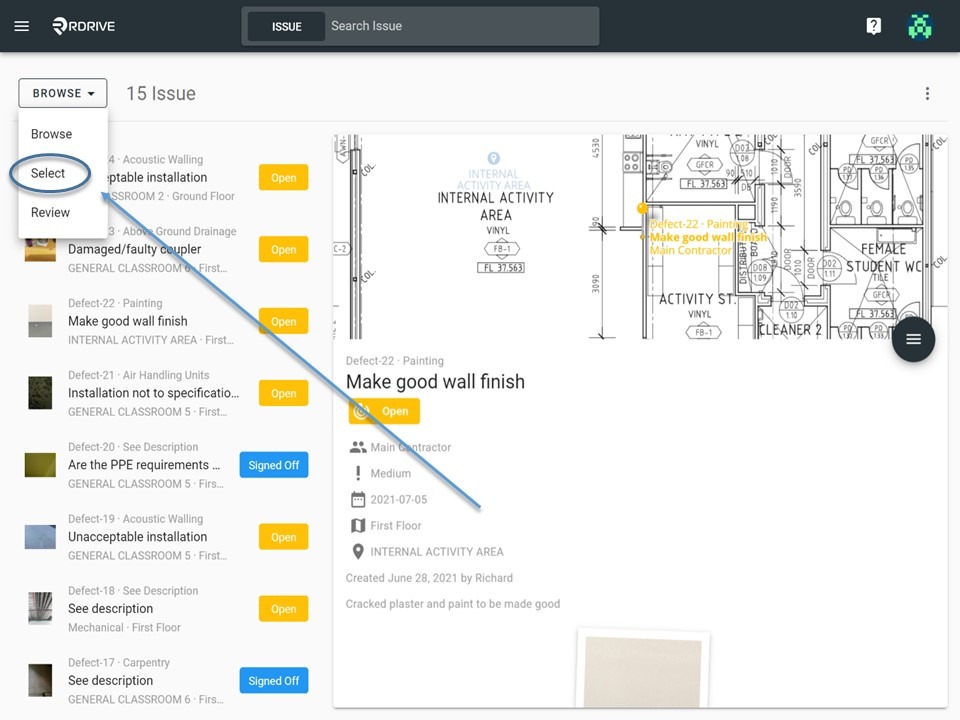Open the ISSUE search type selector
Viewport: 960px width, 720px height.
pyautogui.click(x=287, y=26)
